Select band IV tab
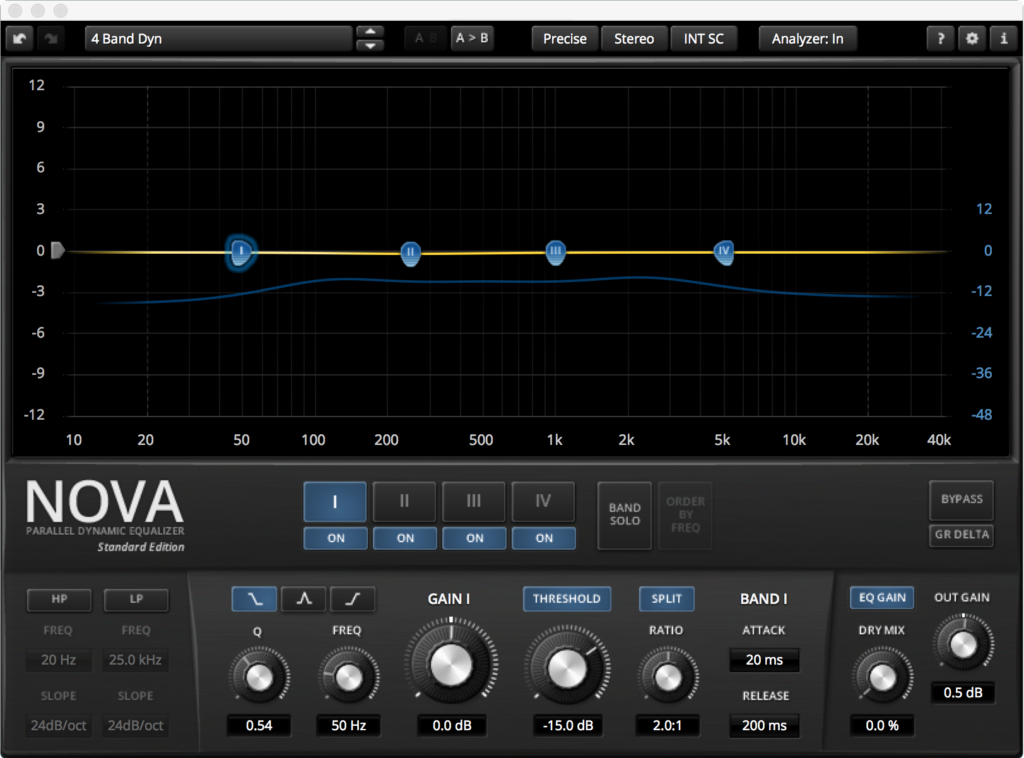This screenshot has height=758, width=1024. click(543, 501)
